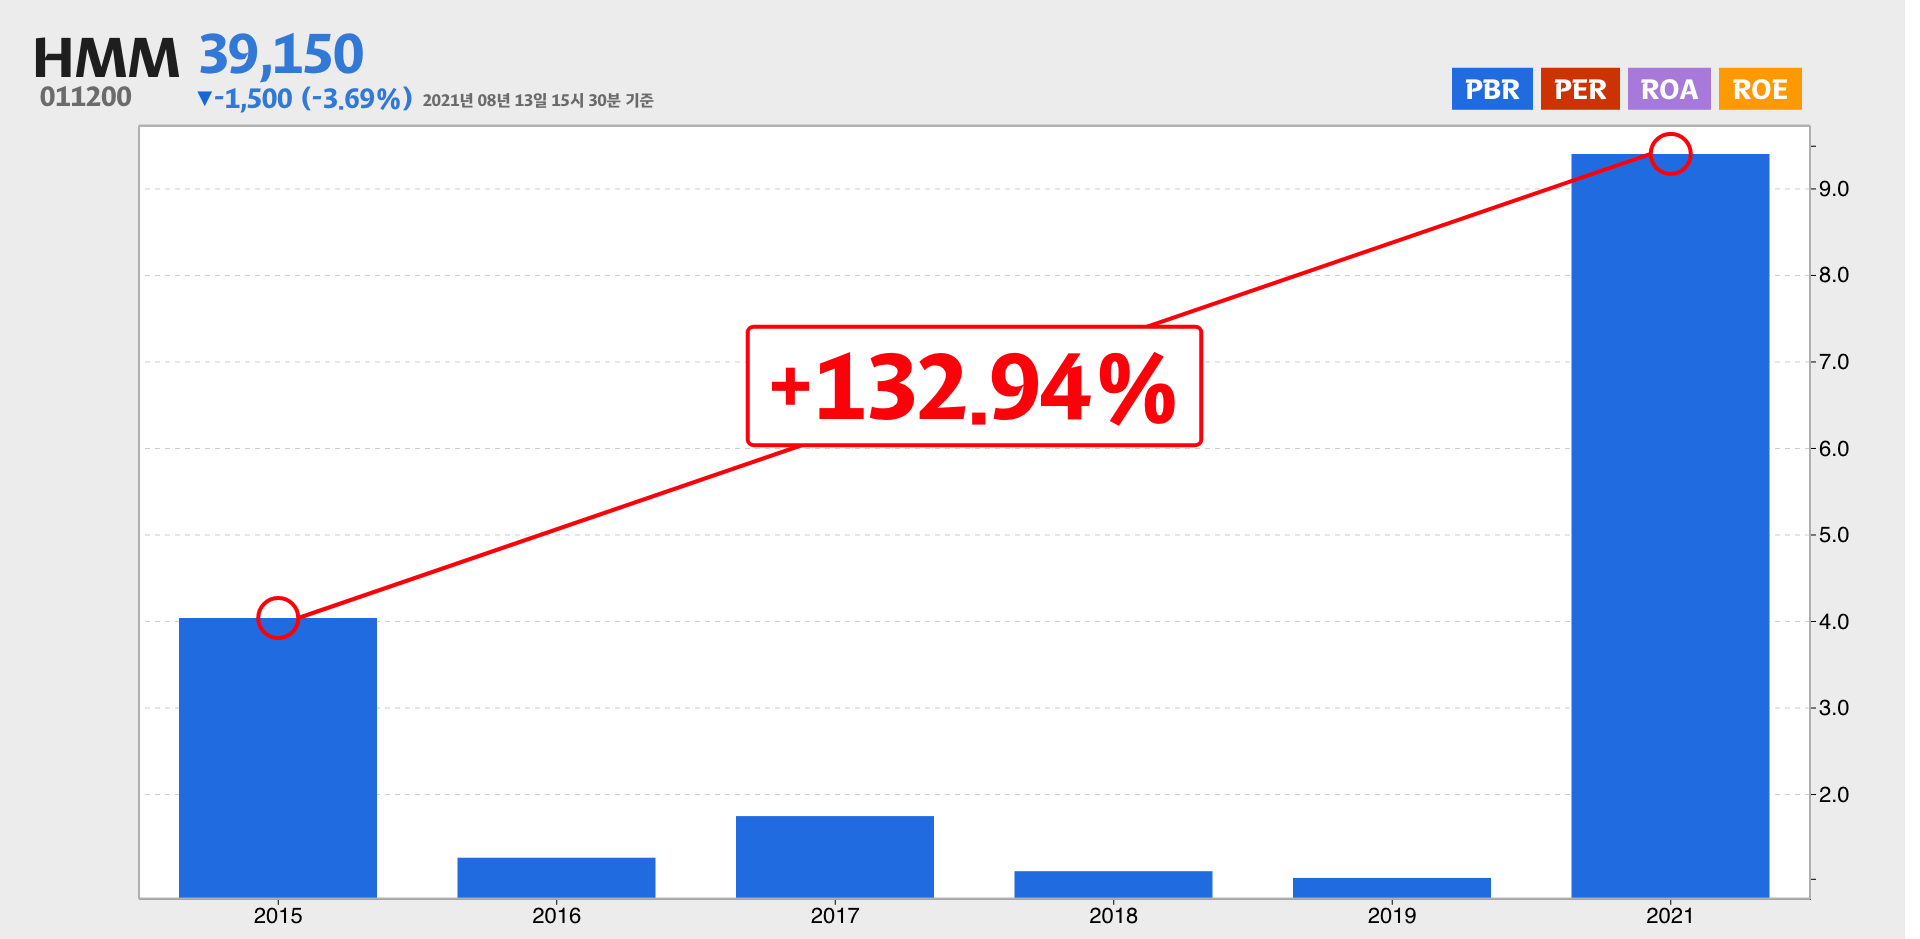The width and height of the screenshot is (1920, 939).
Task: Click the 6.0 y-axis label
Action: pyautogui.click(x=1834, y=449)
